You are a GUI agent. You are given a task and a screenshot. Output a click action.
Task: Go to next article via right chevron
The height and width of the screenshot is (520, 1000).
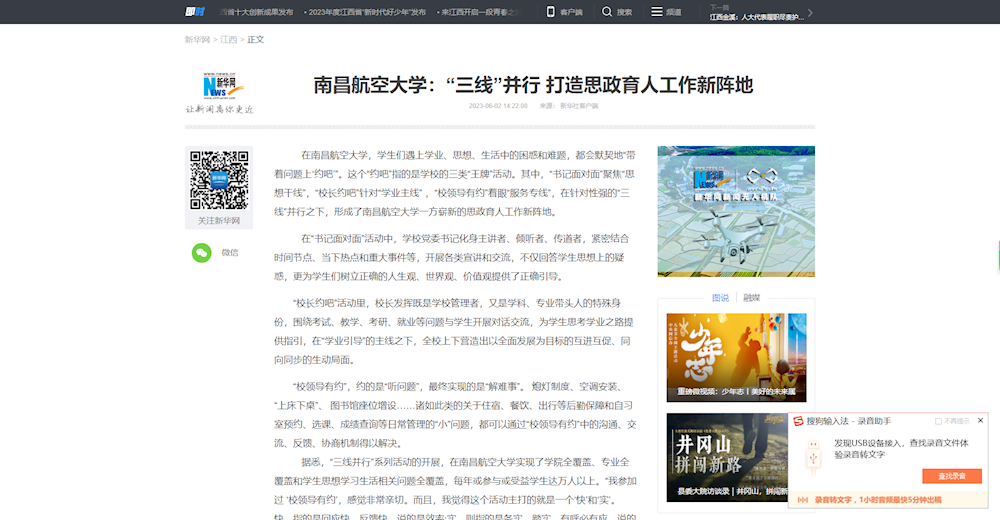(x=809, y=13)
